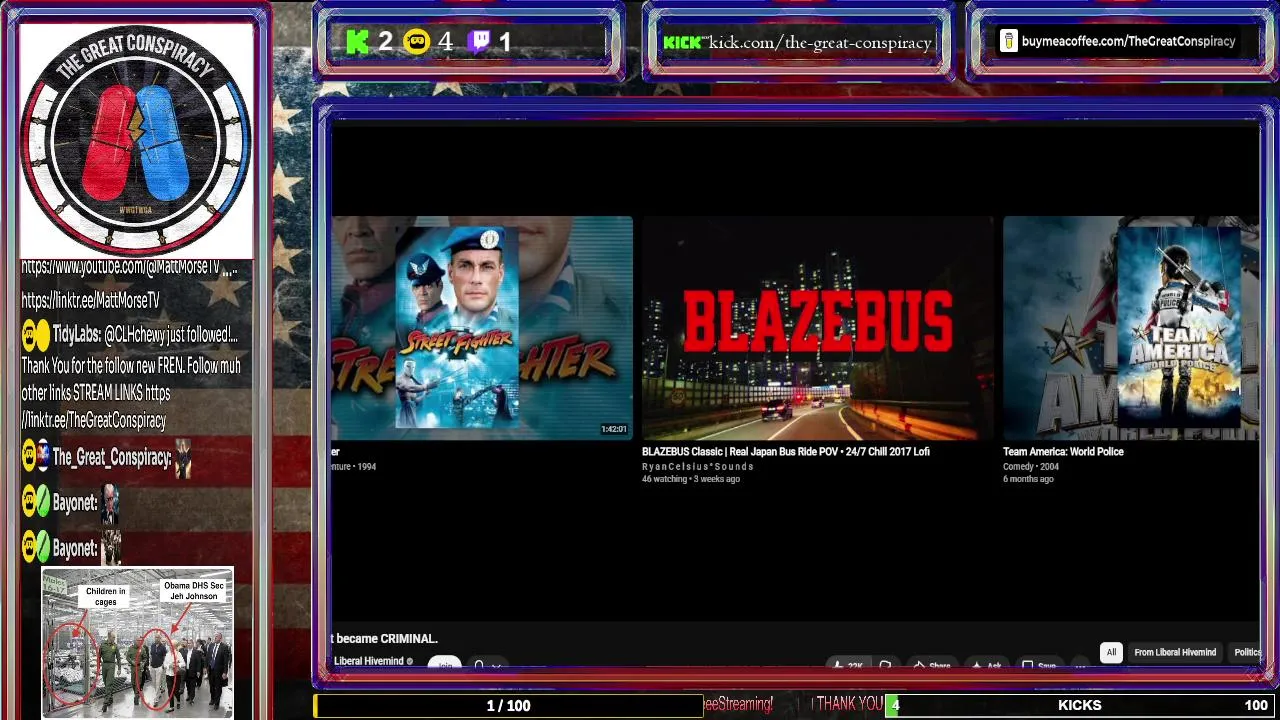Click the emote in the lower Bayonet message
Screen dimensions: 1280x720
(x=110, y=547)
